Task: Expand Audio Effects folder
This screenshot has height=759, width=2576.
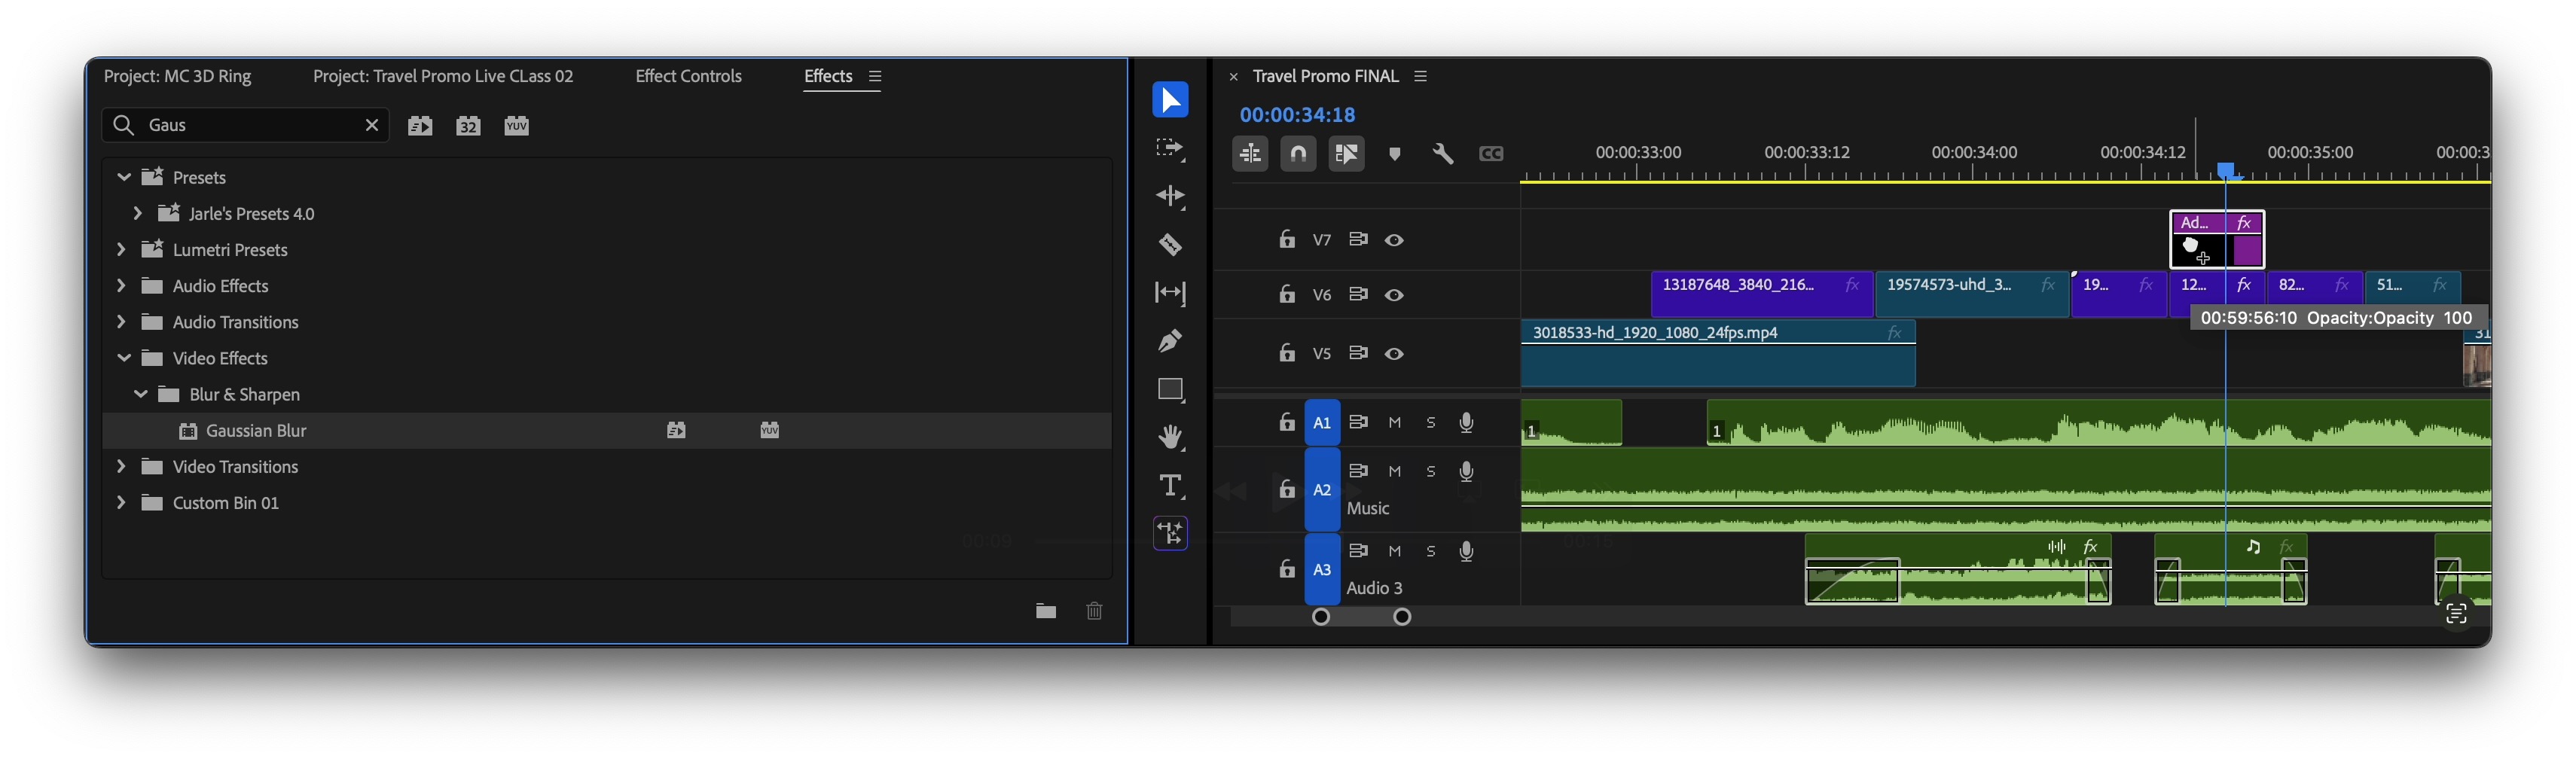Action: 121,285
